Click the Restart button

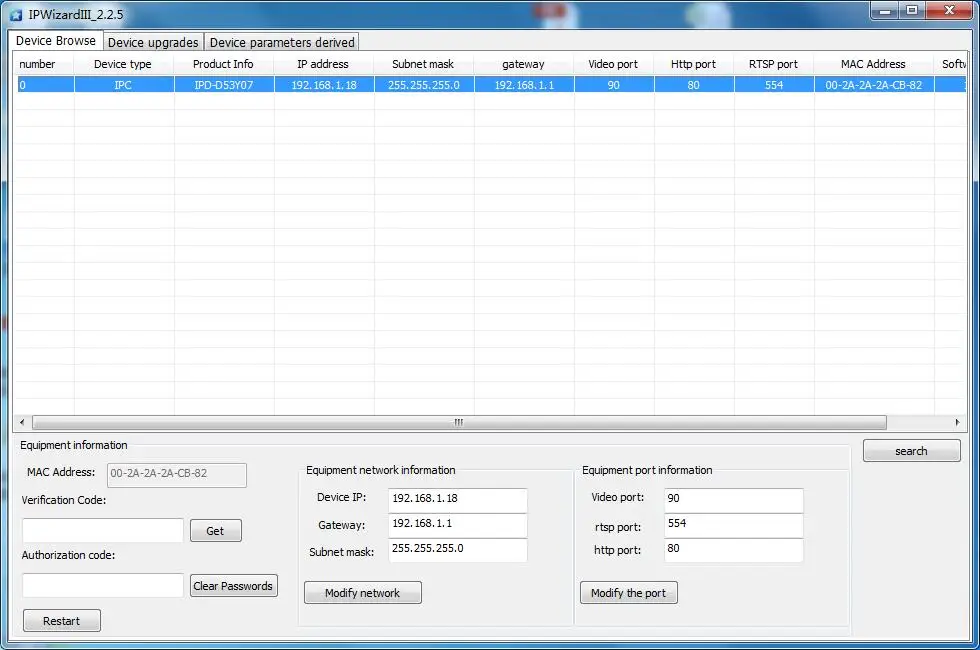pos(61,621)
